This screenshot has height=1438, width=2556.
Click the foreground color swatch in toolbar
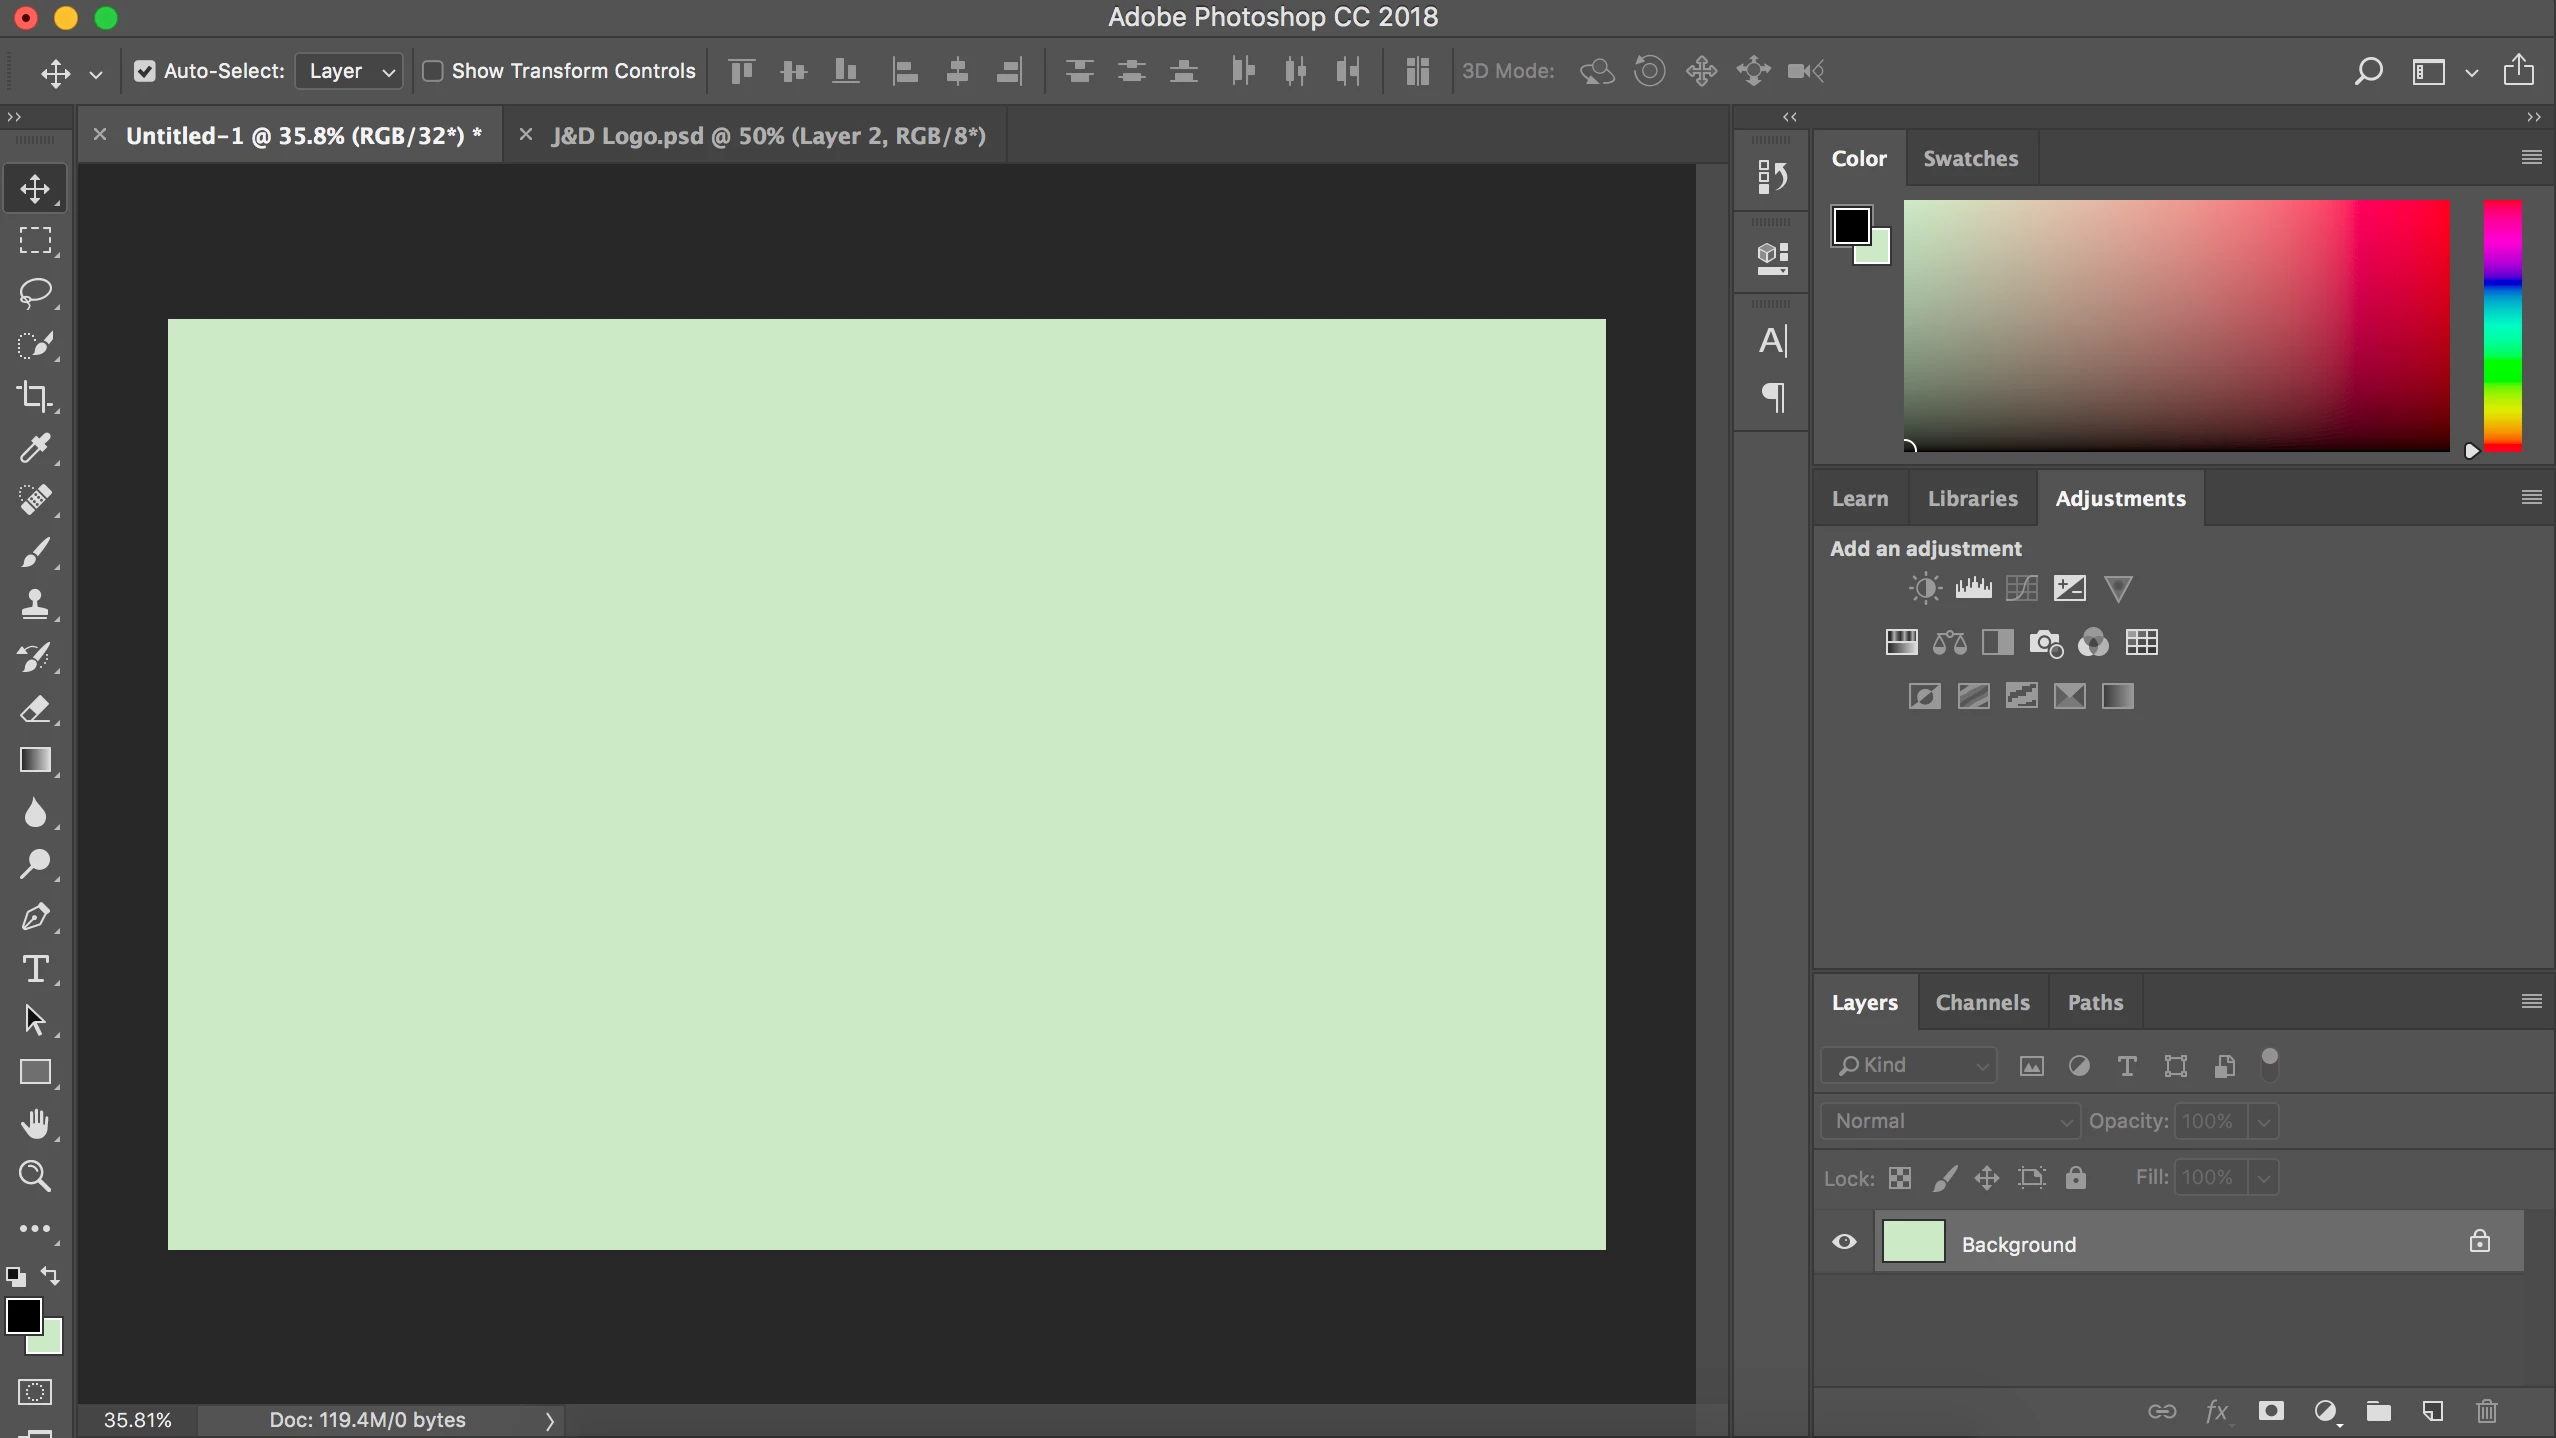pyautogui.click(x=24, y=1316)
